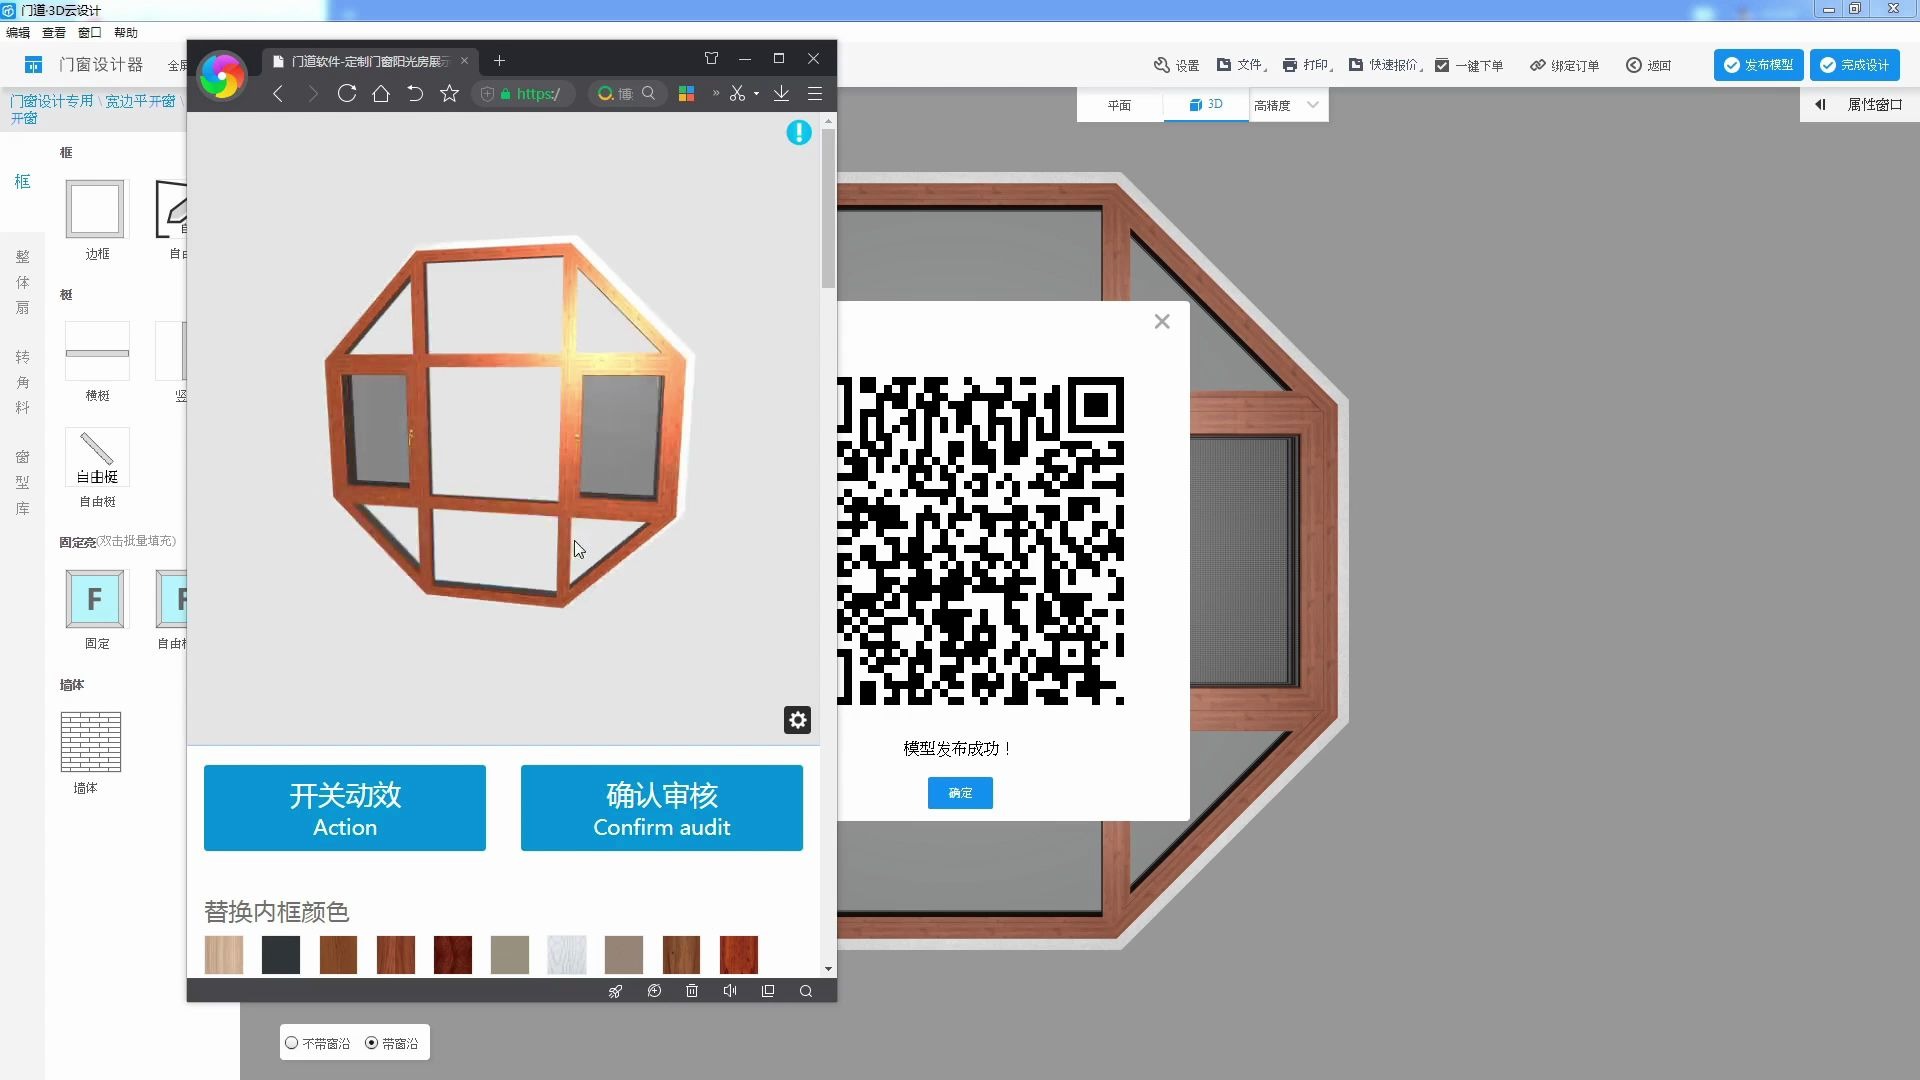Viewport: 1920px width, 1080px height.
Task: Click the 完成设计 finish design button
Action: point(1855,65)
